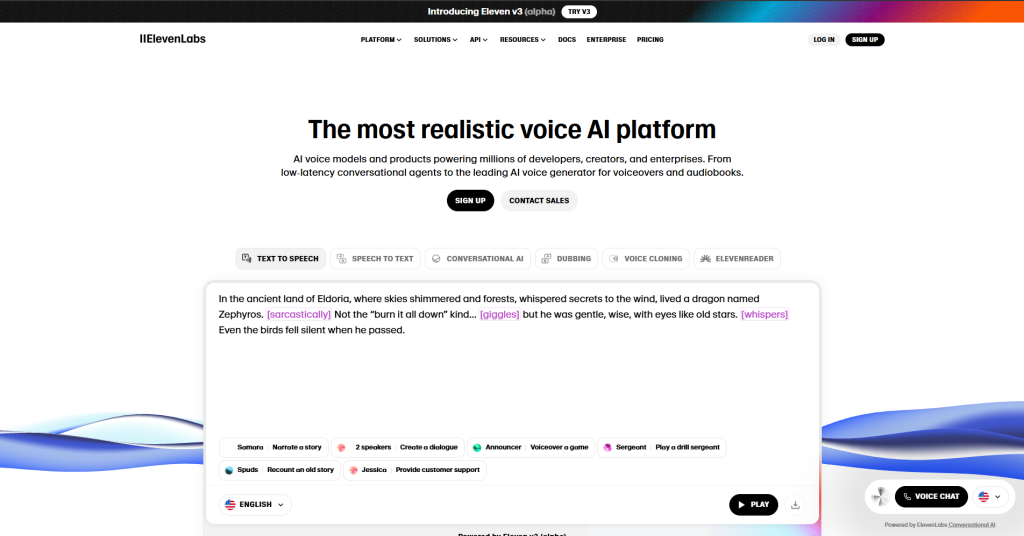Switch to the Dubbing tab
Screen dimensions: 1024x536
pos(566,259)
